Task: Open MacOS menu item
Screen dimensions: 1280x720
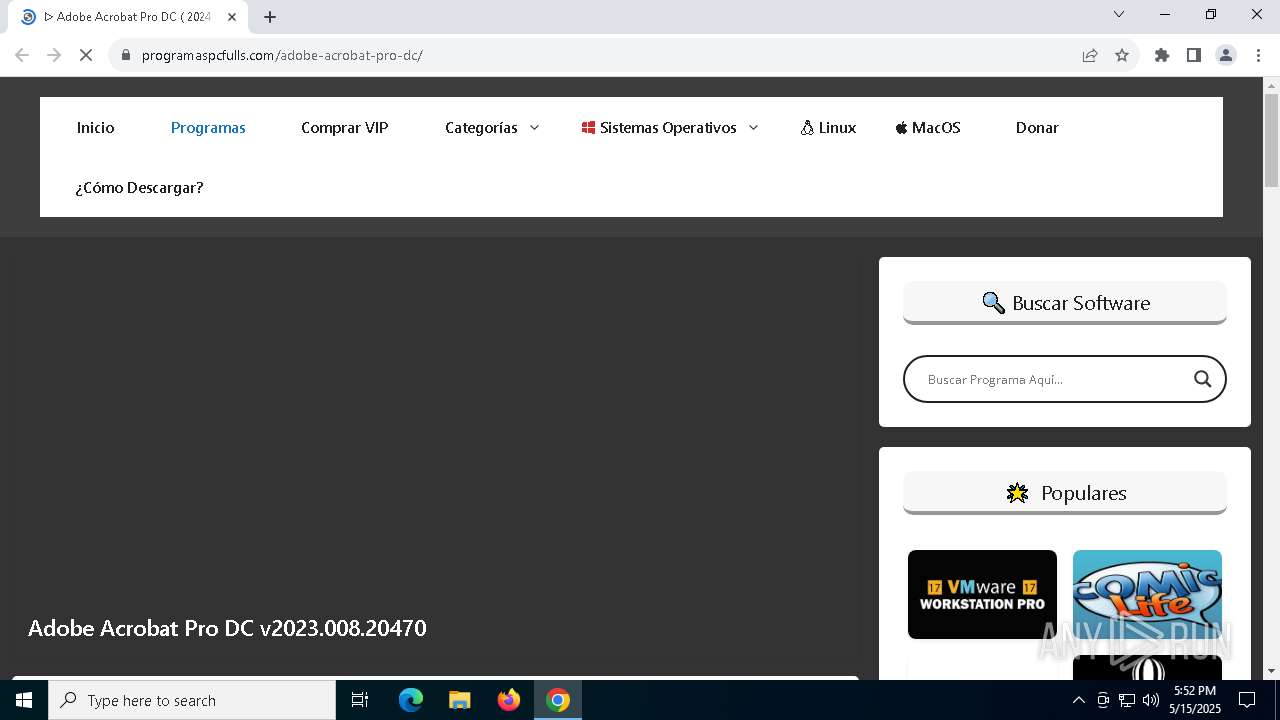Action: pos(928,128)
